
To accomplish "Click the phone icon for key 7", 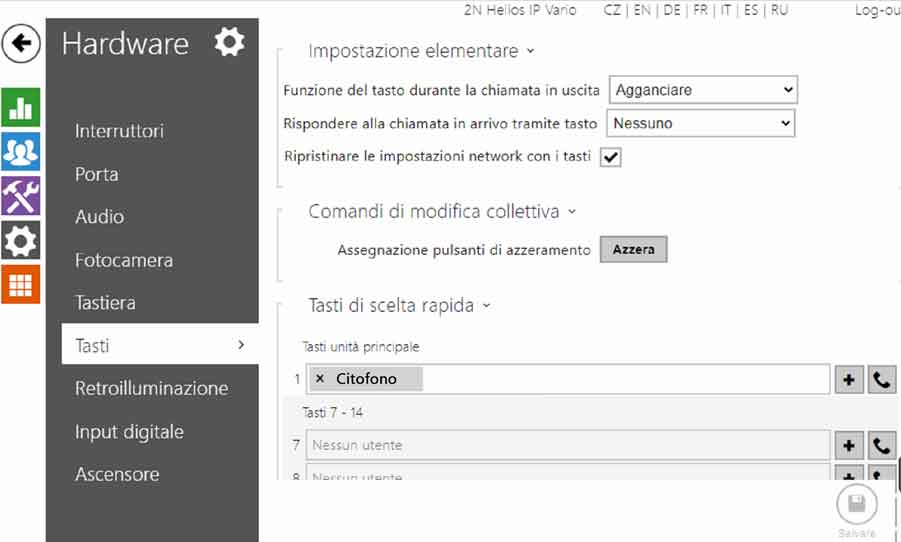I will pos(881,445).
